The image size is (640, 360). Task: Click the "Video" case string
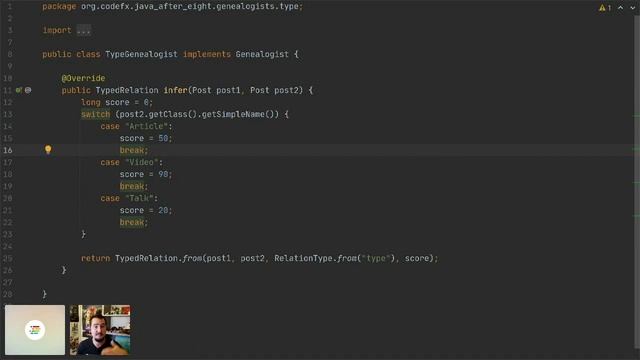(x=142, y=162)
